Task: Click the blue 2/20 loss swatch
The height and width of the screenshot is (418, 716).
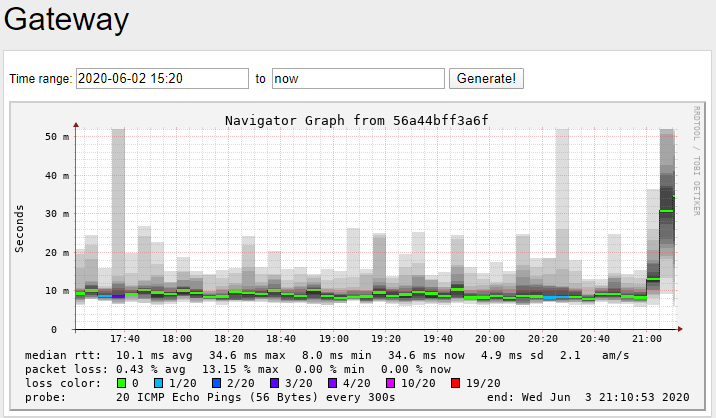Action: tap(216, 383)
